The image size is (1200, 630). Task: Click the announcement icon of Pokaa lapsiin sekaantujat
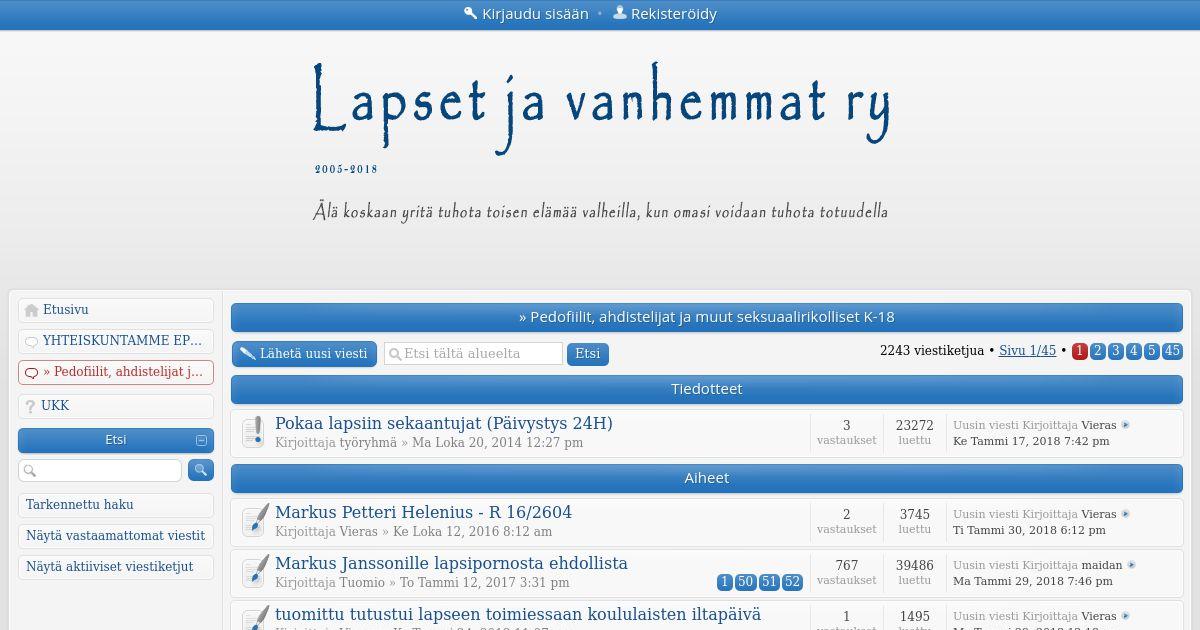pyautogui.click(x=253, y=432)
